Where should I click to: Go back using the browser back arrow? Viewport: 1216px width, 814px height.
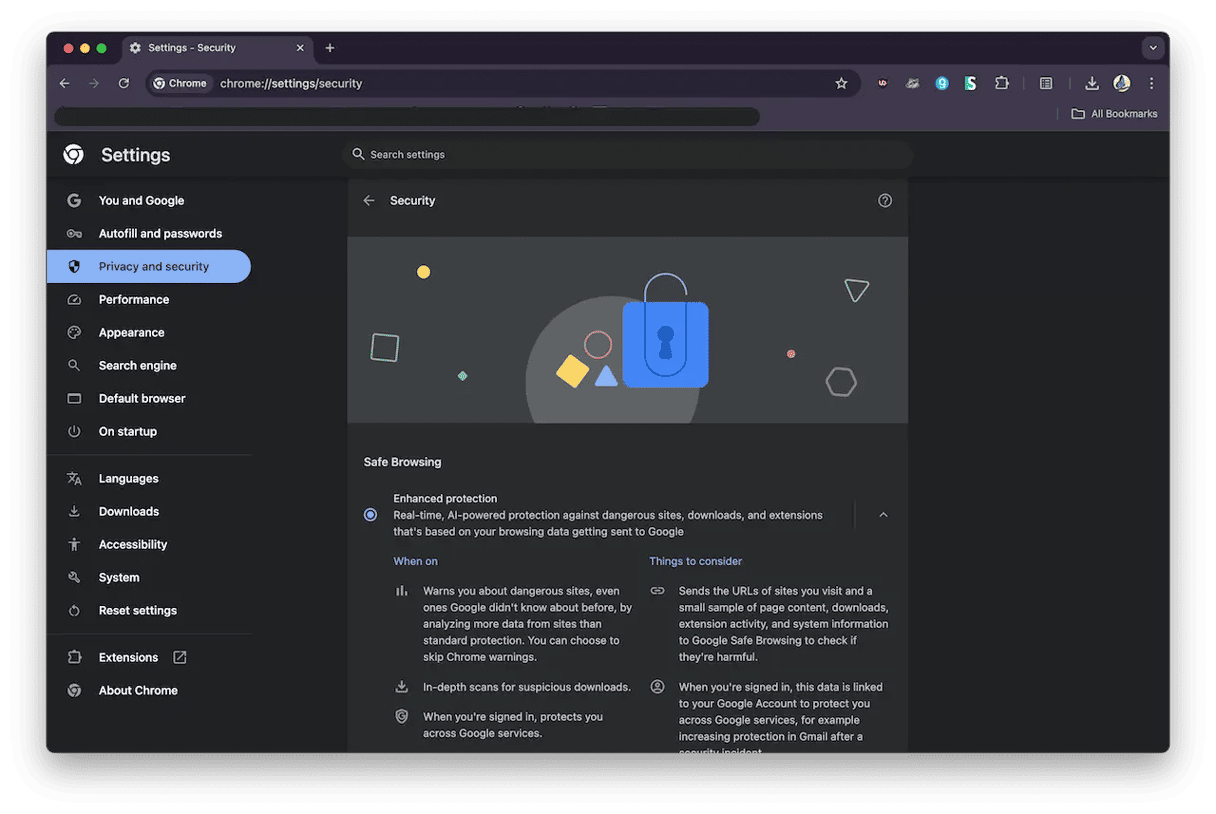[x=65, y=84]
